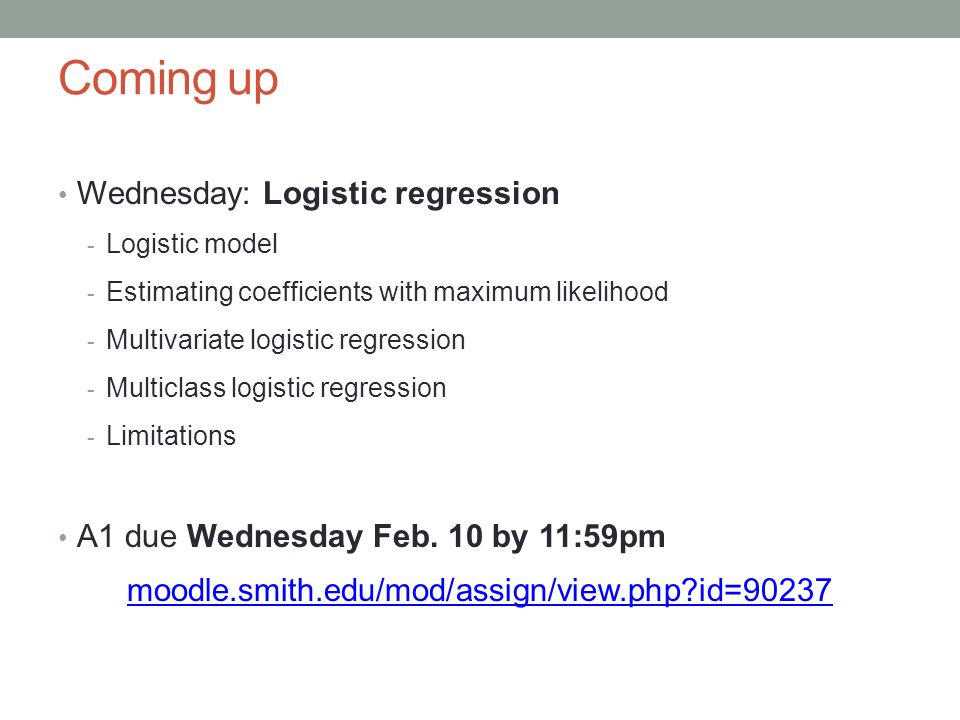The height and width of the screenshot is (720, 960).
Task: Open the moodle.smith.edu assignment link
Action: pyautogui.click(x=479, y=591)
